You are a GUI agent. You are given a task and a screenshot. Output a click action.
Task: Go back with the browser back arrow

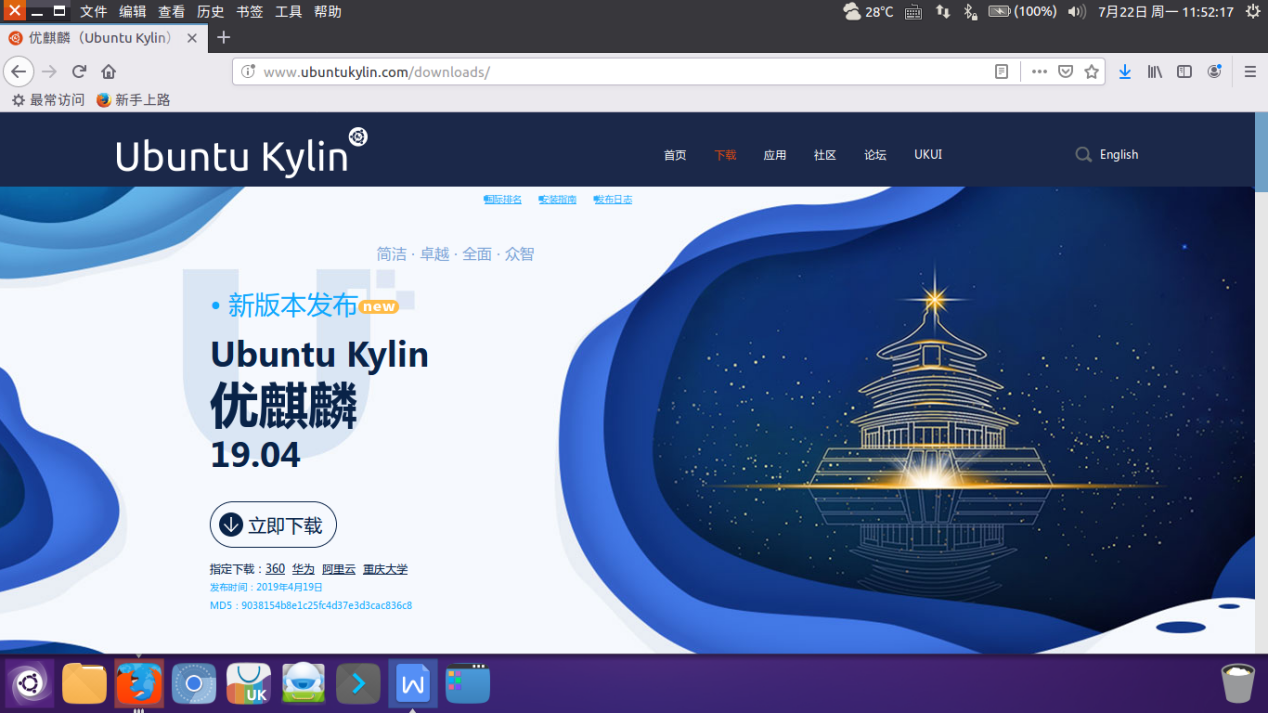coord(18,72)
